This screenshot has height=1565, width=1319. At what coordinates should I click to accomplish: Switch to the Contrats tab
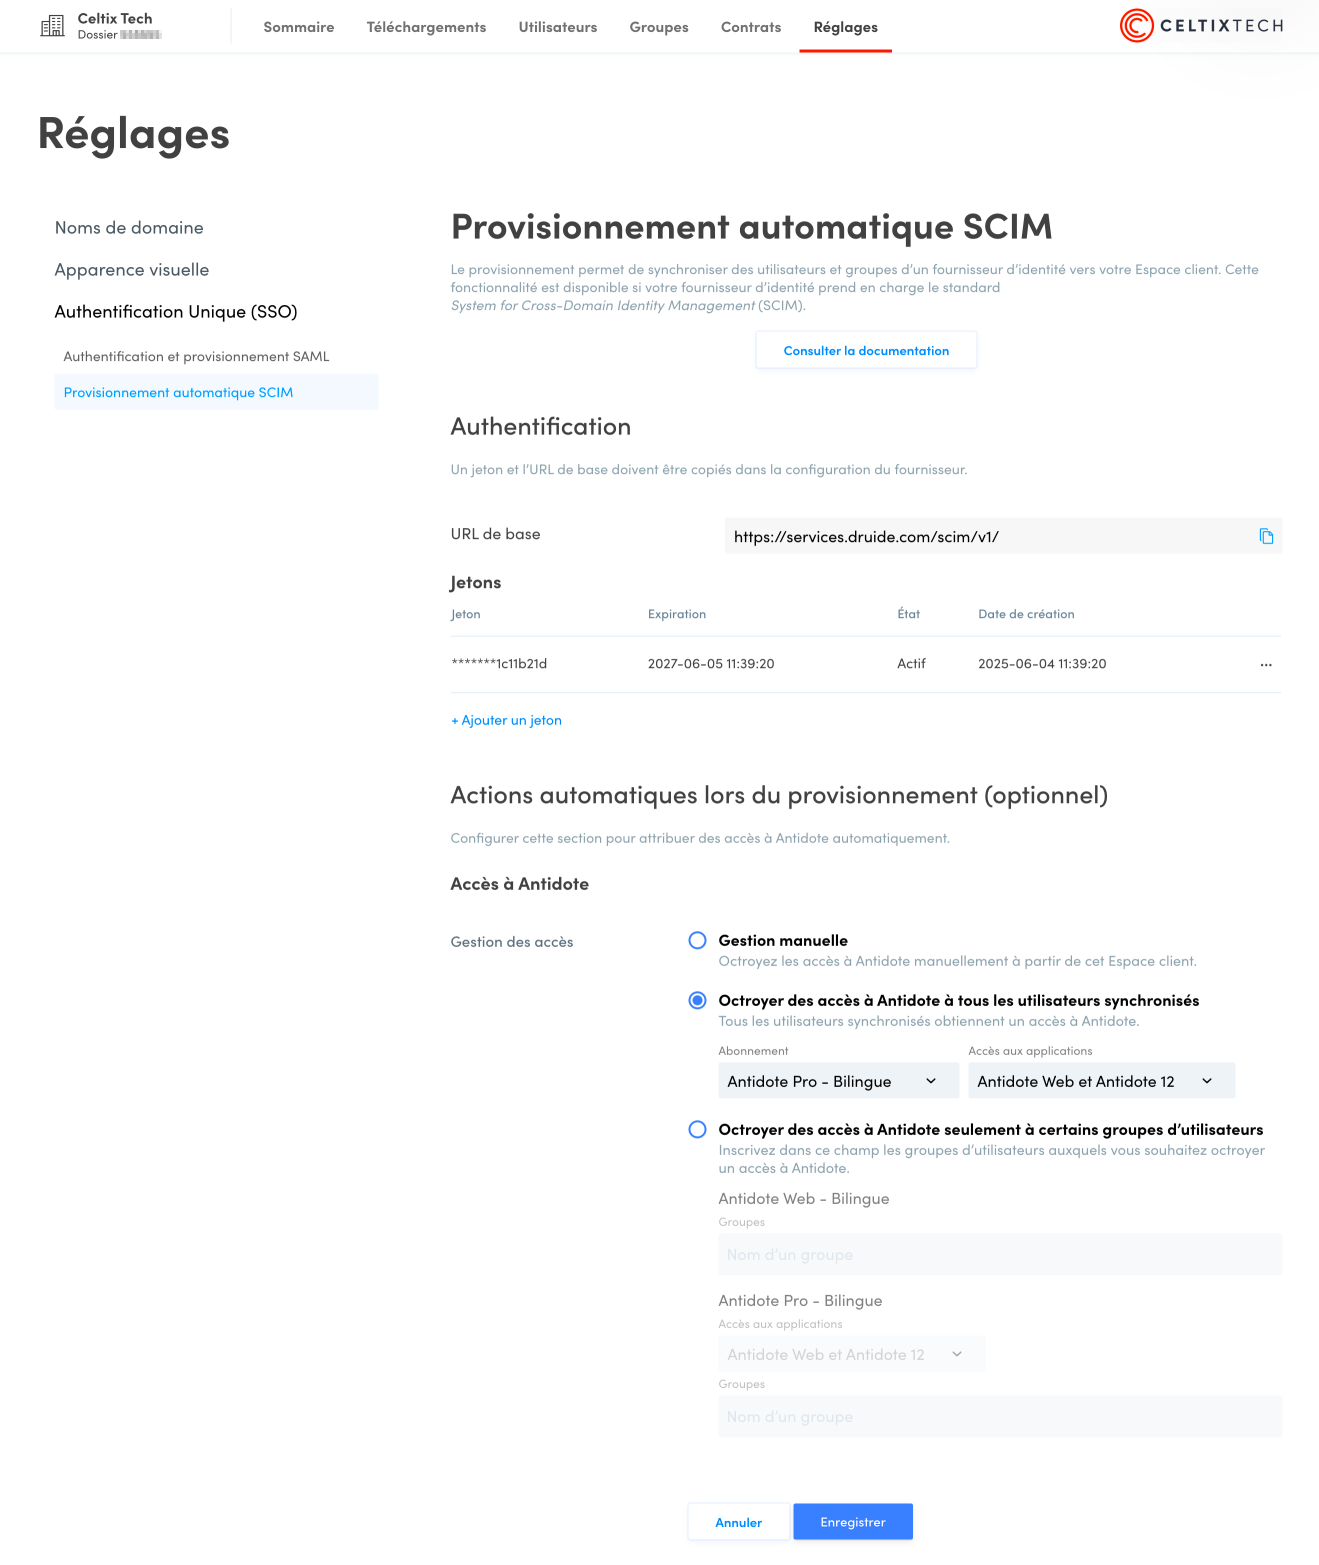[x=751, y=27]
